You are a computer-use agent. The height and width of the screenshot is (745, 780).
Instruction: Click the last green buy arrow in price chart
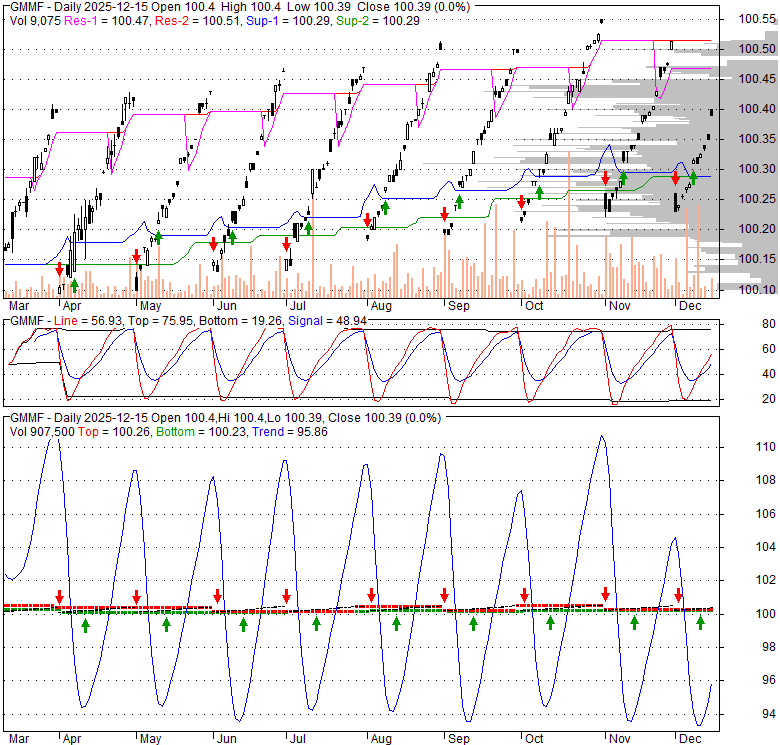(693, 178)
